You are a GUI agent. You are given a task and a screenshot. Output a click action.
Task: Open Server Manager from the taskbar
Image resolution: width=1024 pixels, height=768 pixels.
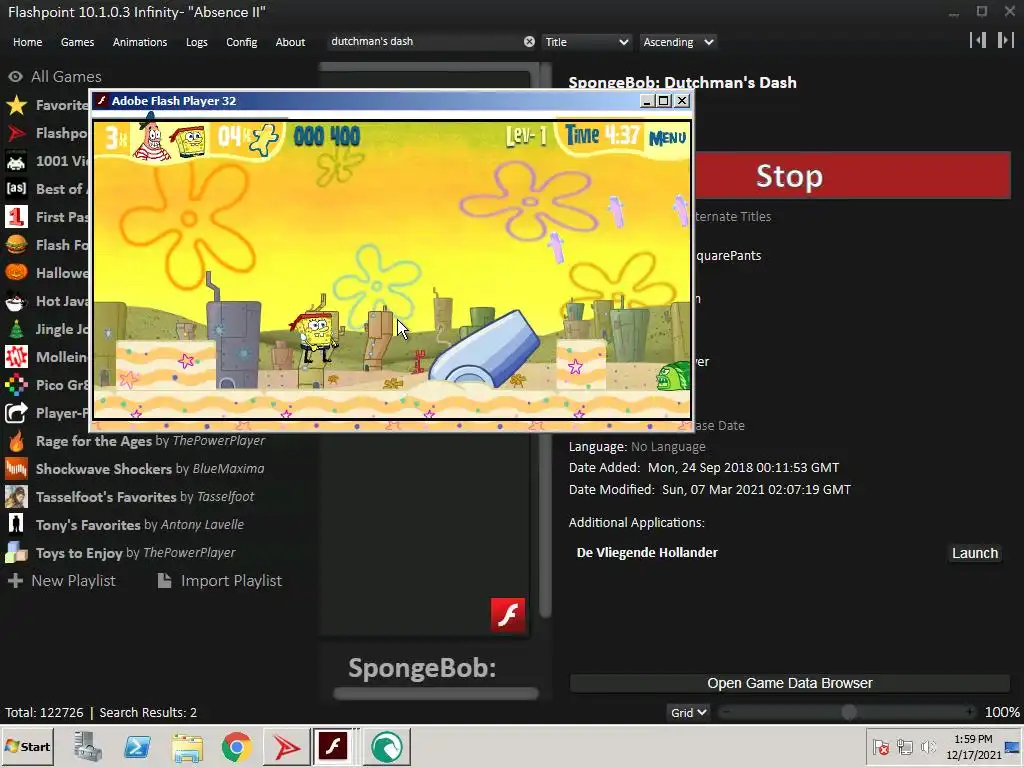(x=88, y=746)
